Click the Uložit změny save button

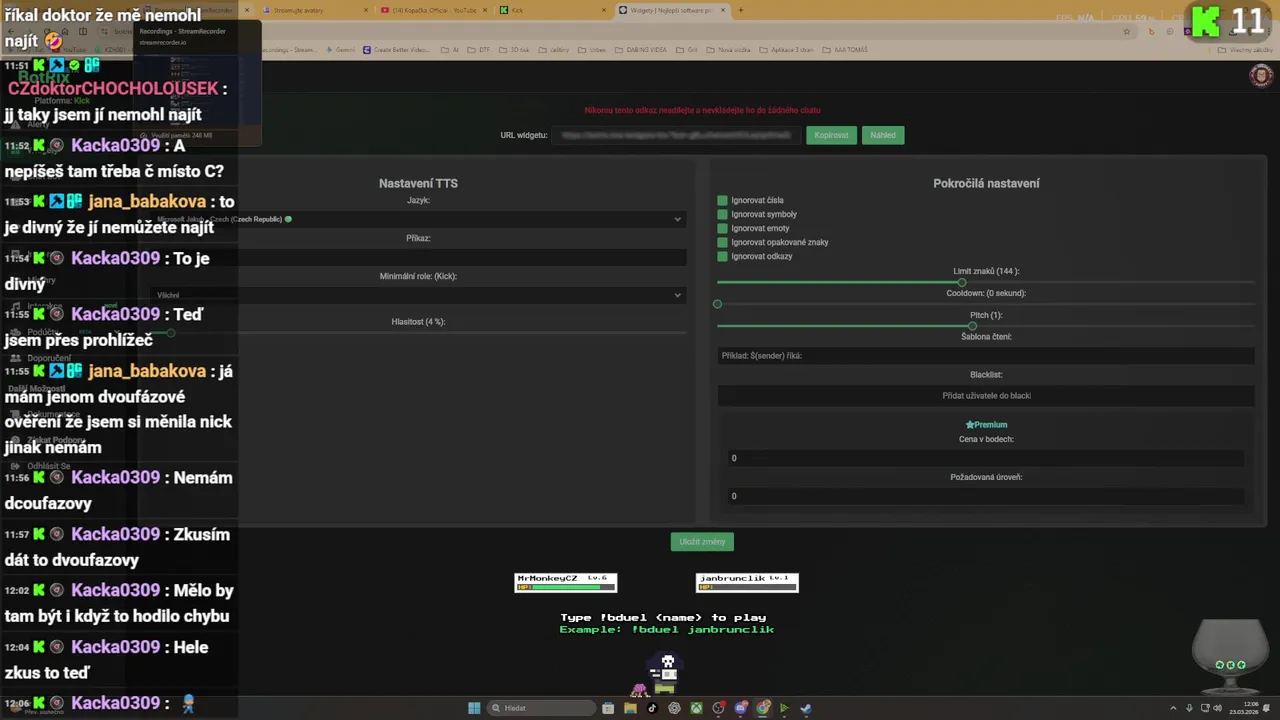click(702, 542)
